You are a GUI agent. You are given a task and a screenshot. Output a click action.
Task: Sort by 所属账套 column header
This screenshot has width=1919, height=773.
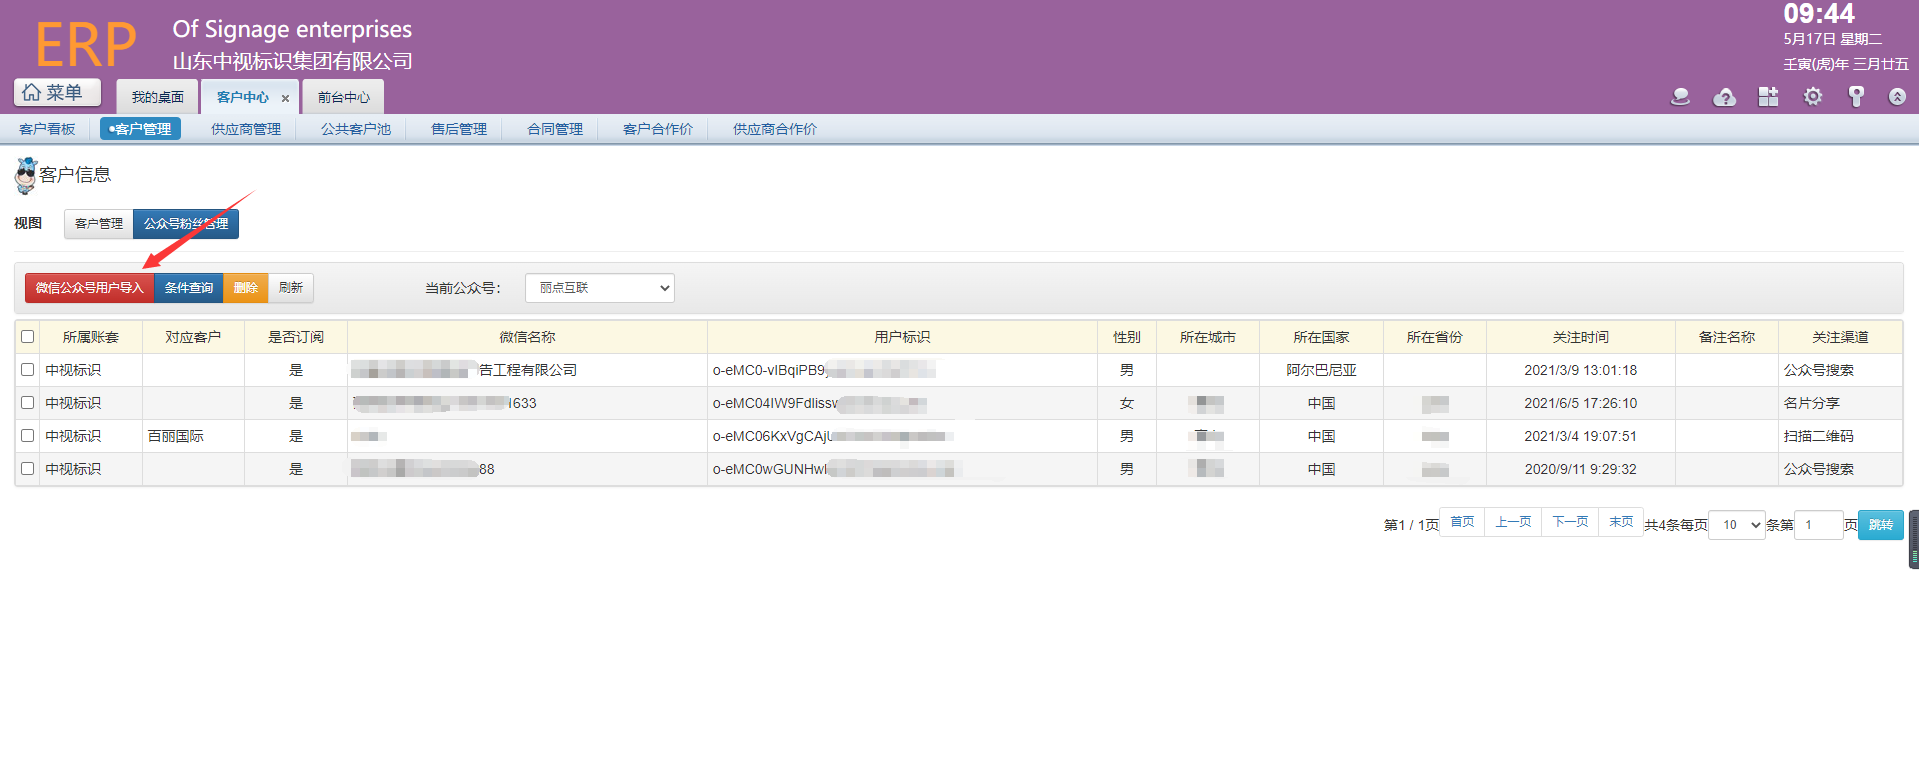[x=91, y=337]
